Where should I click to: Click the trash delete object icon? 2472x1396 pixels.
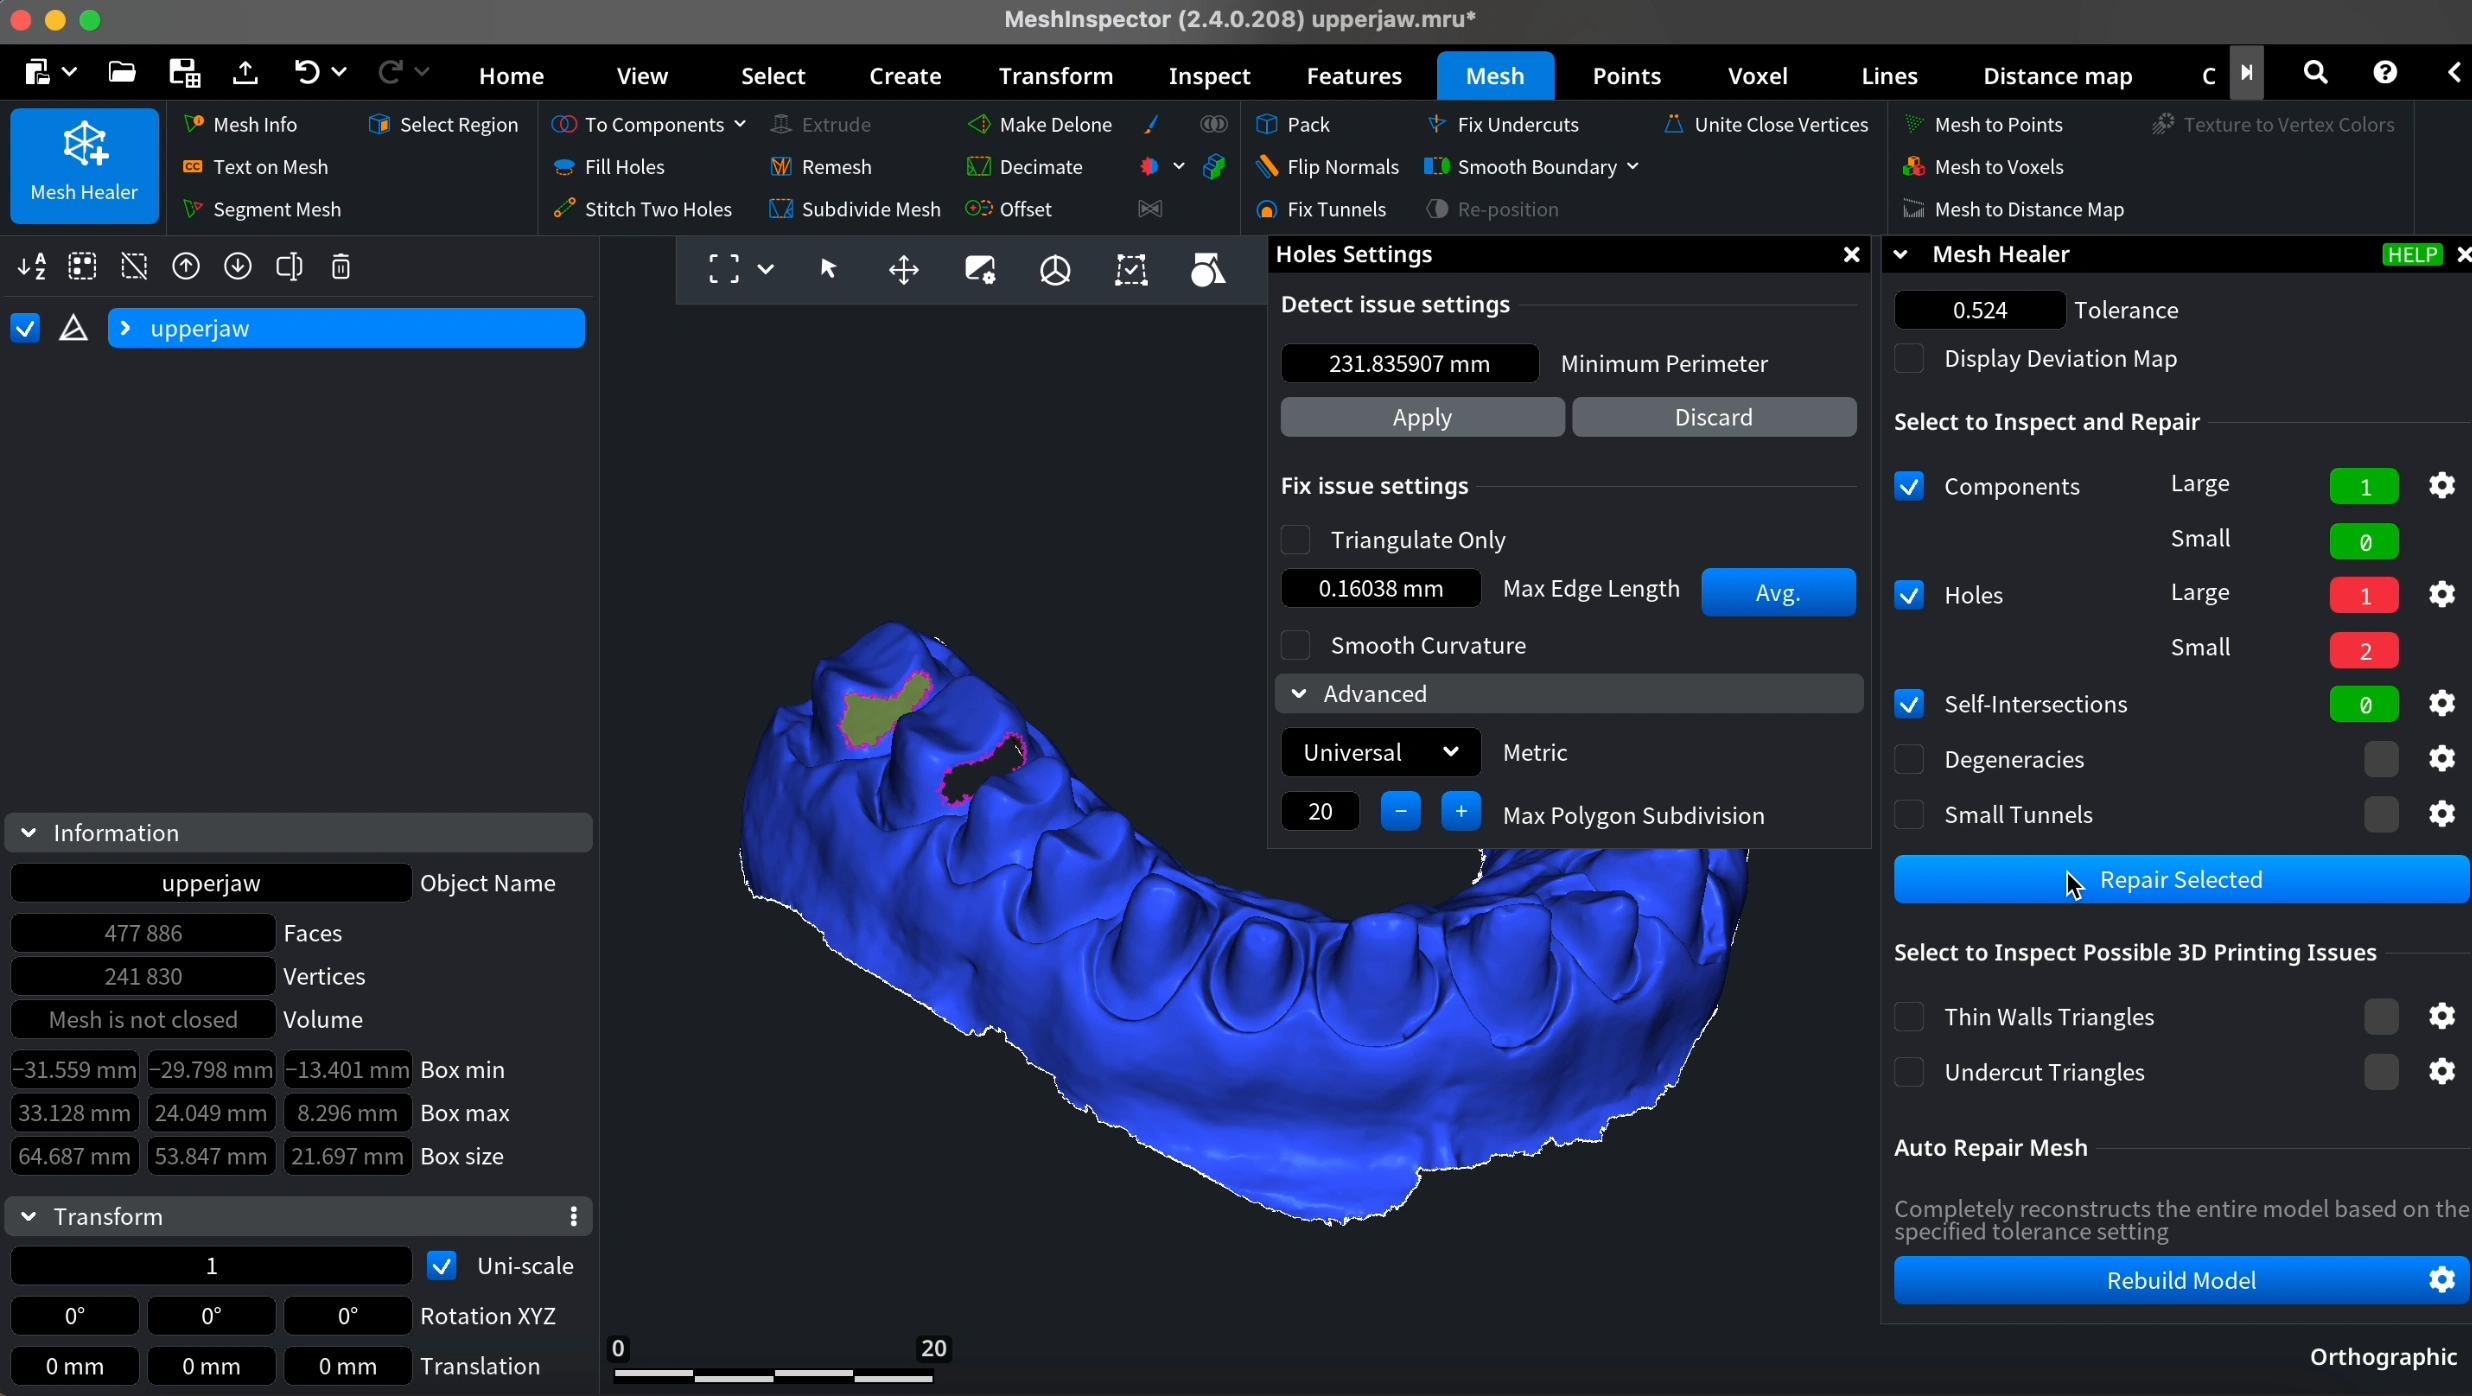(341, 267)
